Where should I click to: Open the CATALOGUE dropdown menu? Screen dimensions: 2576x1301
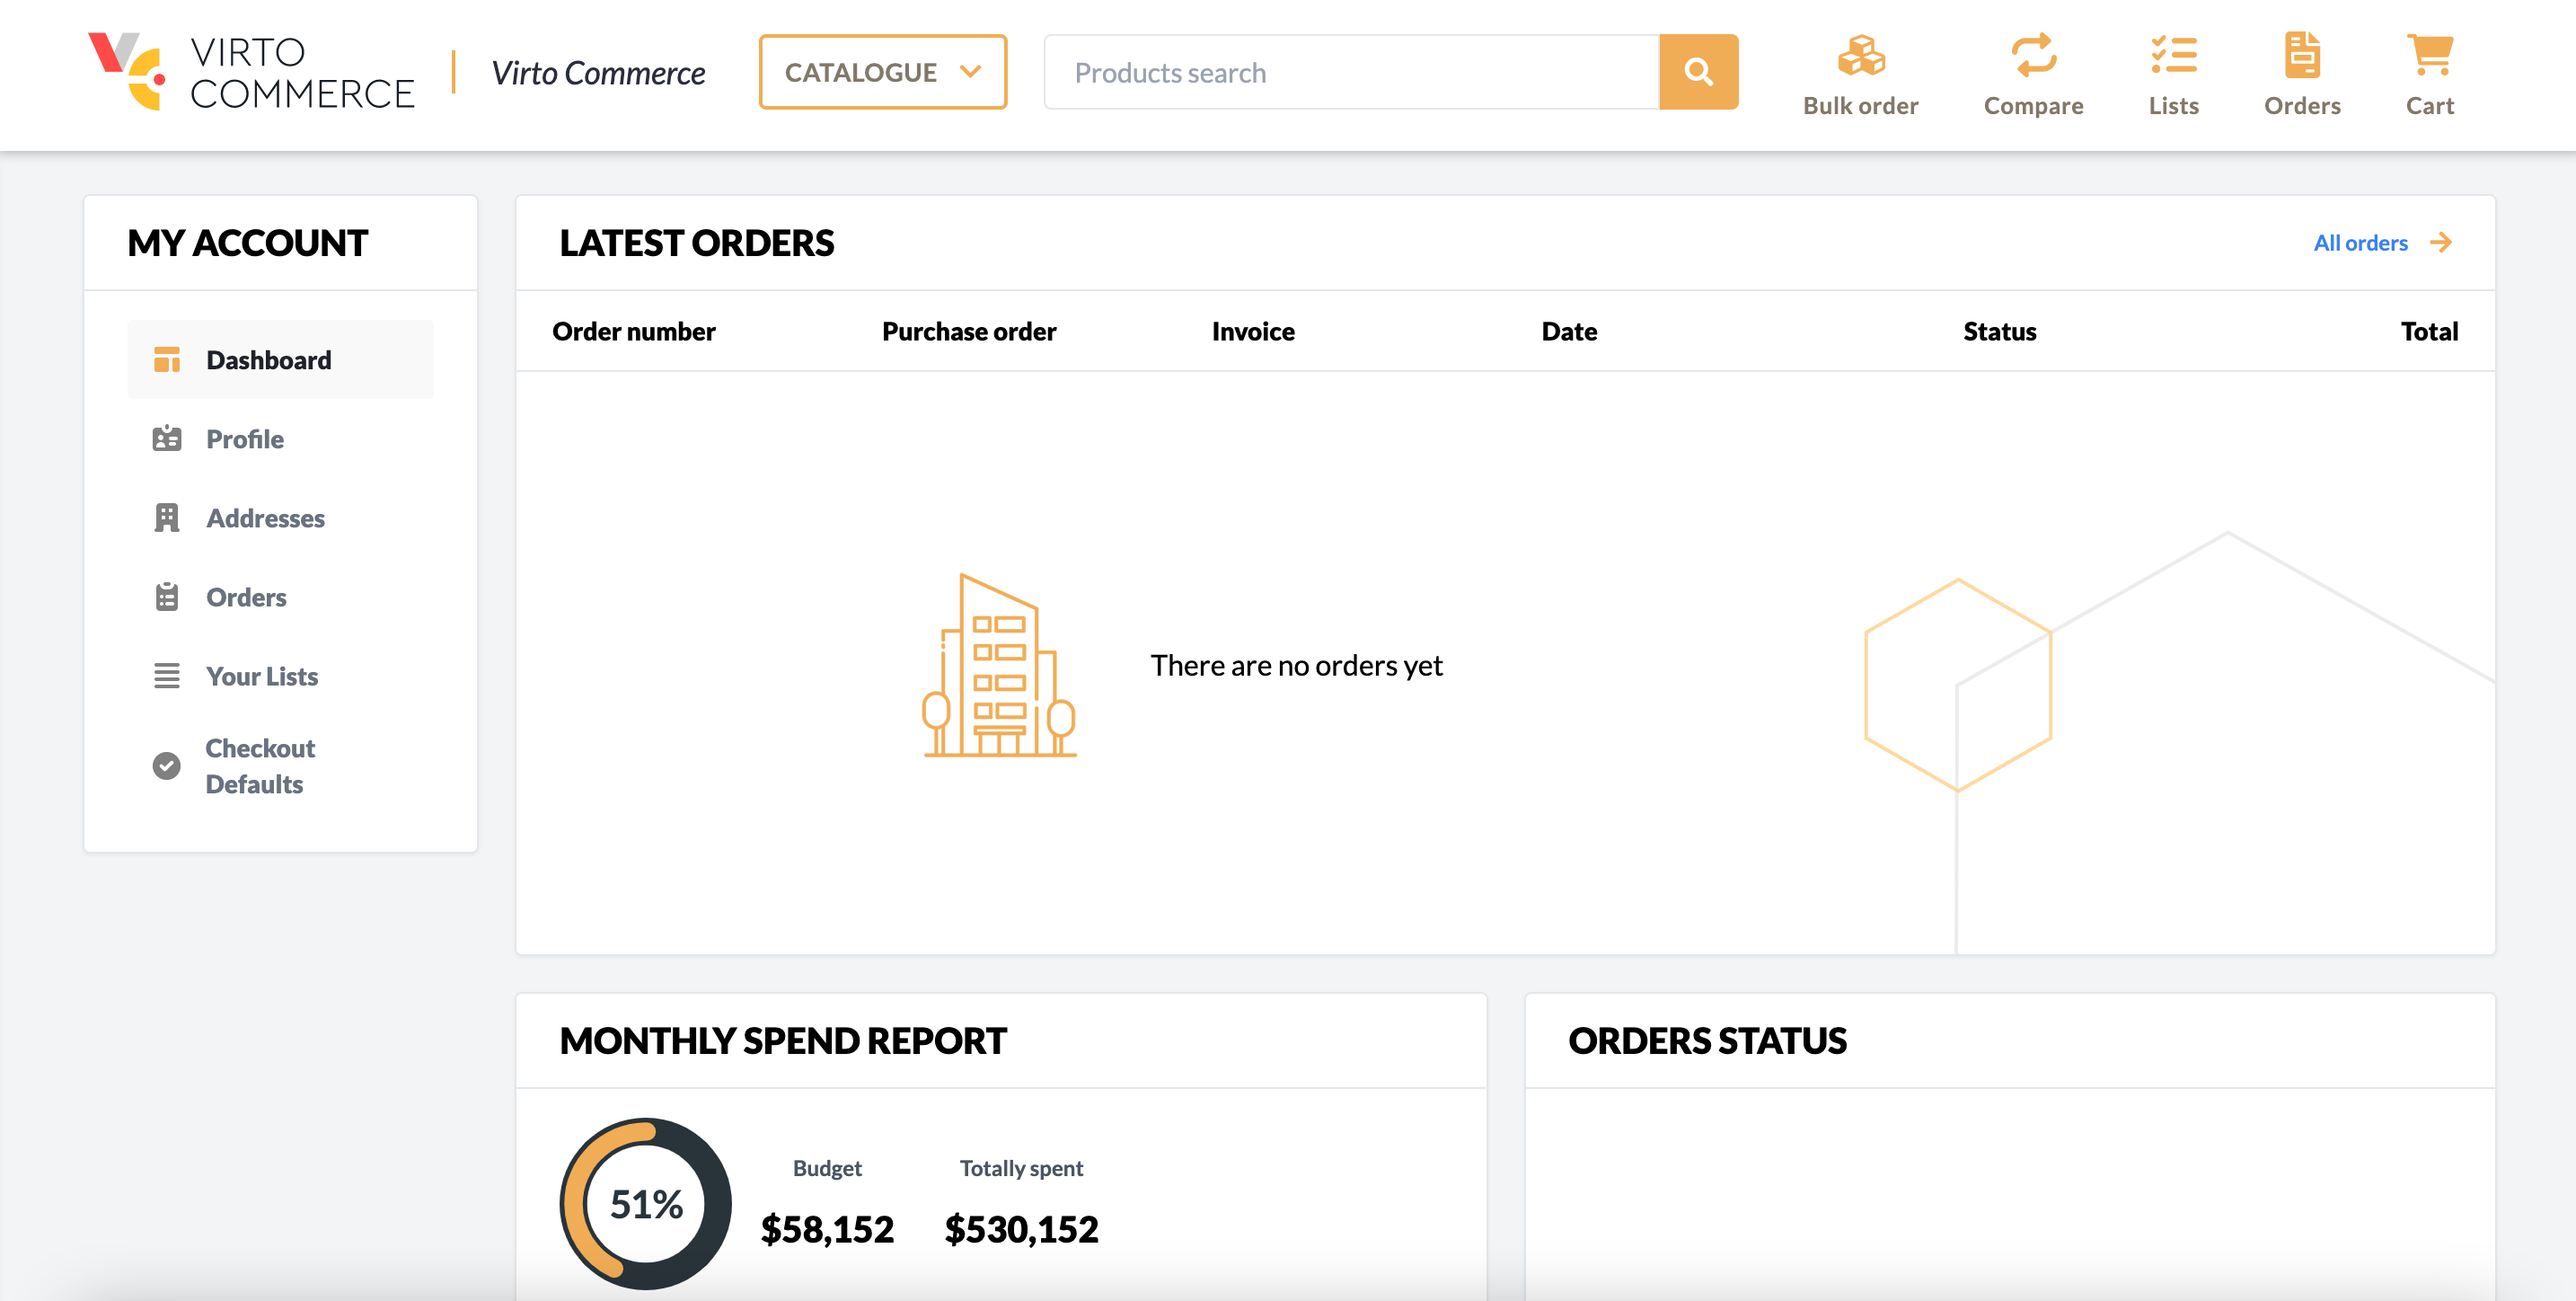(882, 71)
